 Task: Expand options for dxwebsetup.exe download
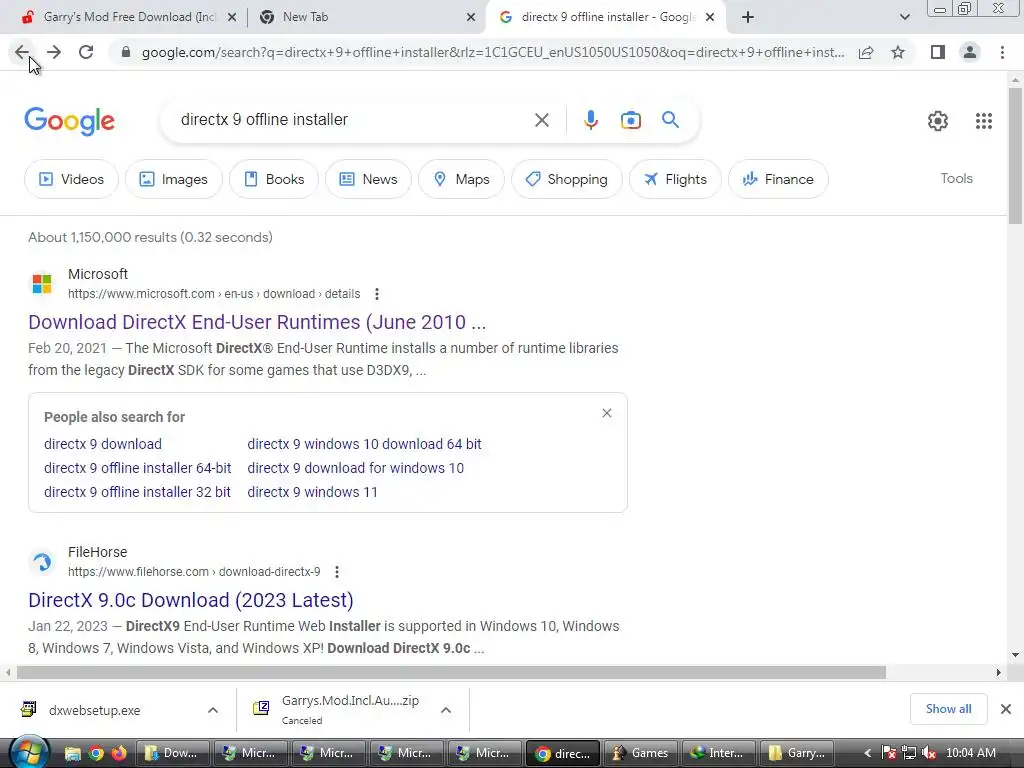(213, 710)
